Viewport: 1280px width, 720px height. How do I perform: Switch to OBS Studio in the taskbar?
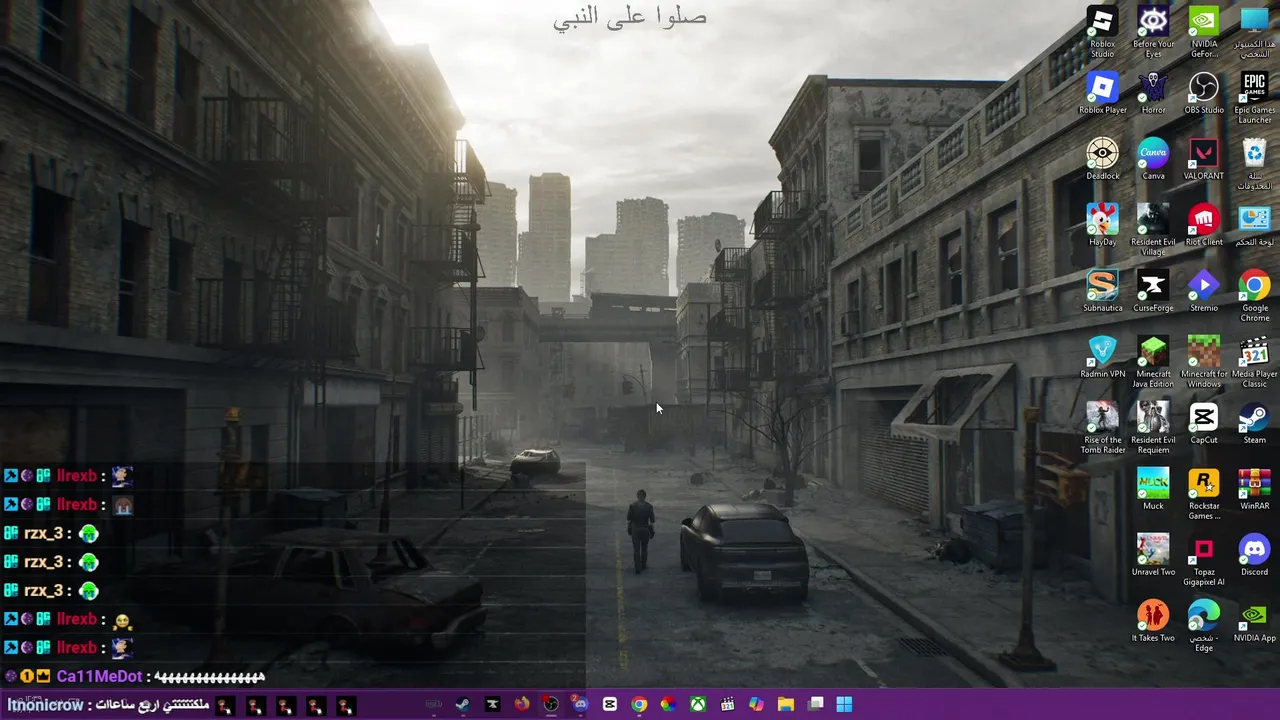[x=551, y=704]
